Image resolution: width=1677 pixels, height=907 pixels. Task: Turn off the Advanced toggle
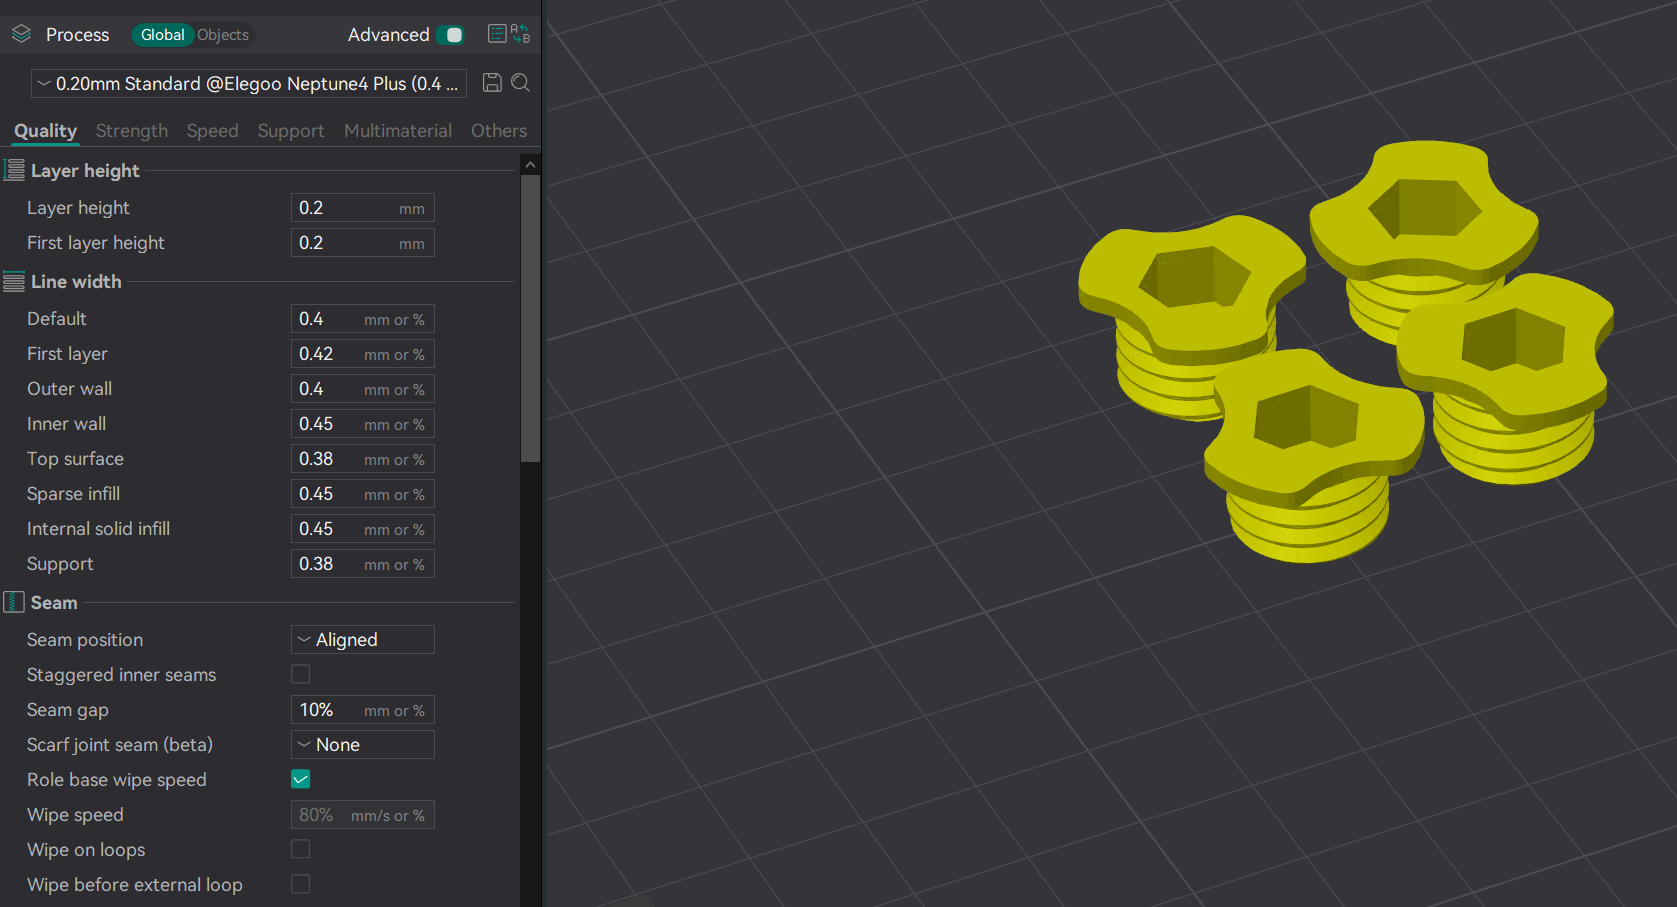tap(452, 34)
